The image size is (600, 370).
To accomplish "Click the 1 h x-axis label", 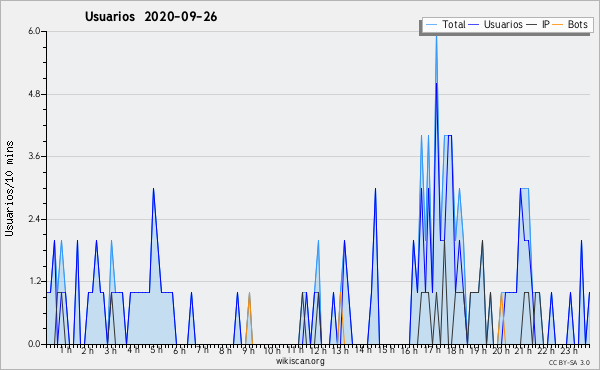I will [x=65, y=350].
